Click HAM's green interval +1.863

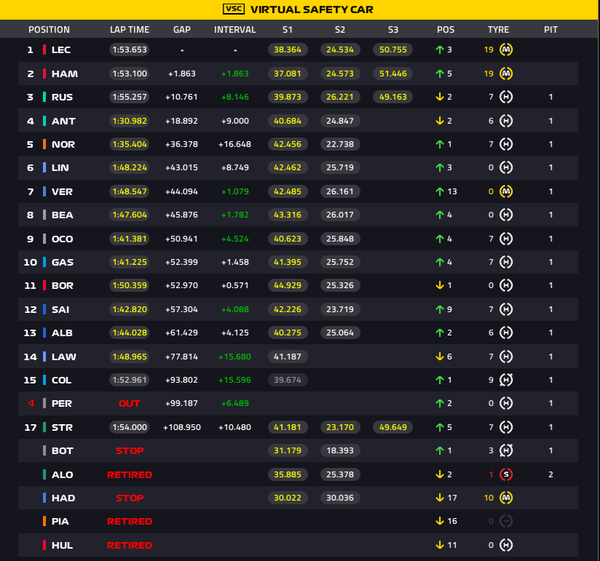tap(235, 73)
